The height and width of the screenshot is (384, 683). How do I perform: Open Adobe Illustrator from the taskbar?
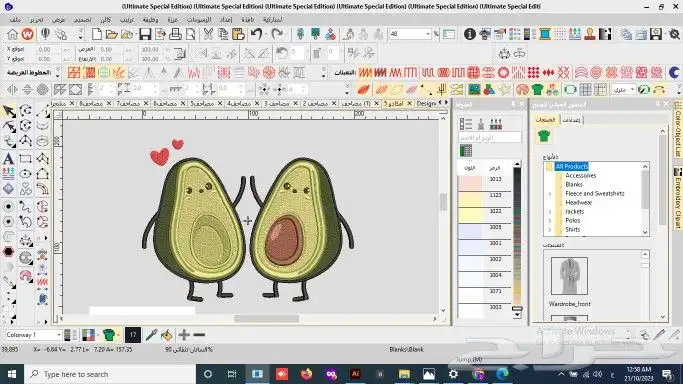tap(355, 374)
